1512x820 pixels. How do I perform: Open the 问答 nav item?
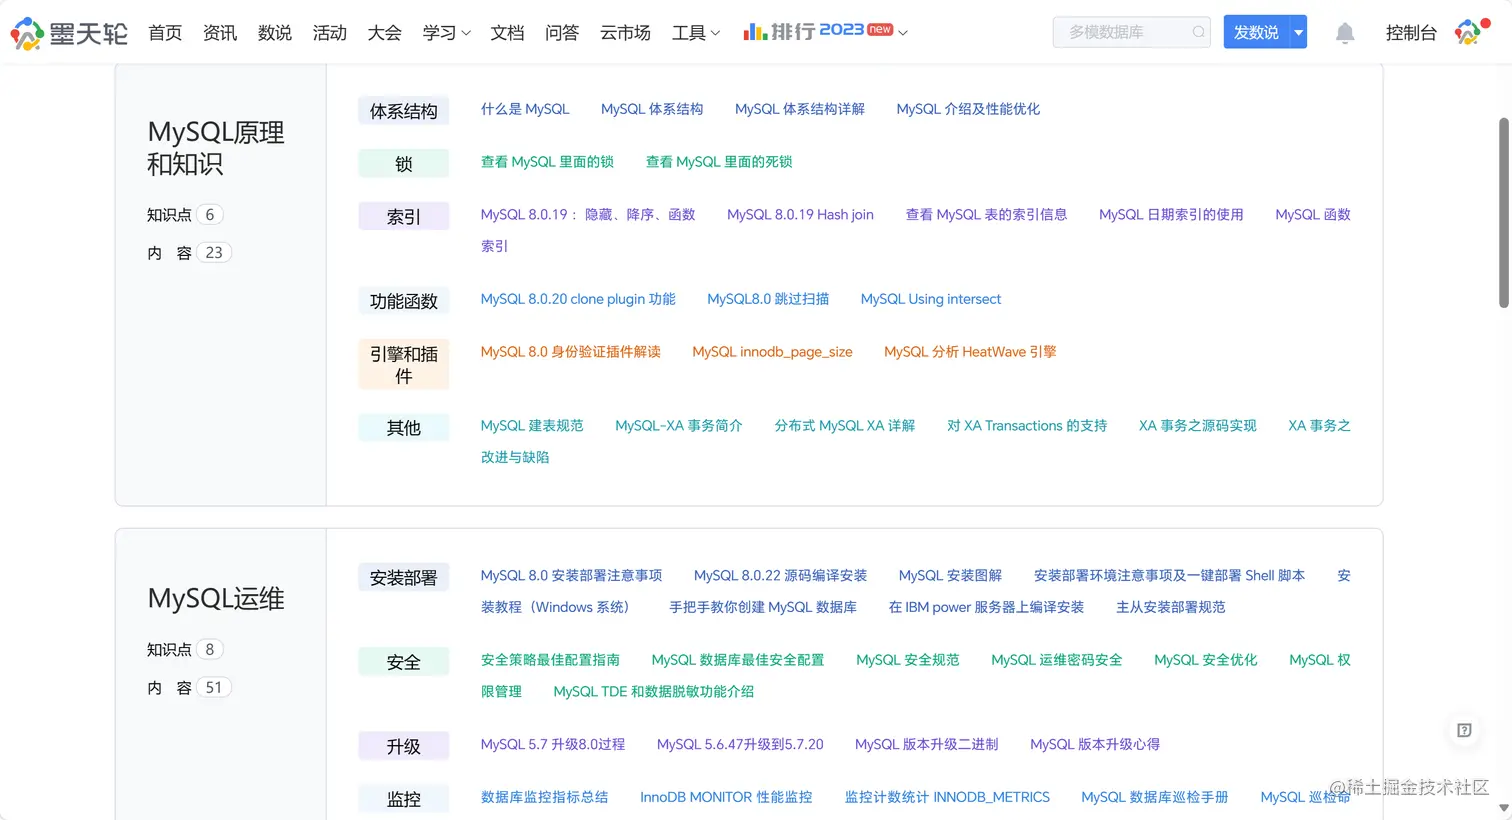(562, 33)
